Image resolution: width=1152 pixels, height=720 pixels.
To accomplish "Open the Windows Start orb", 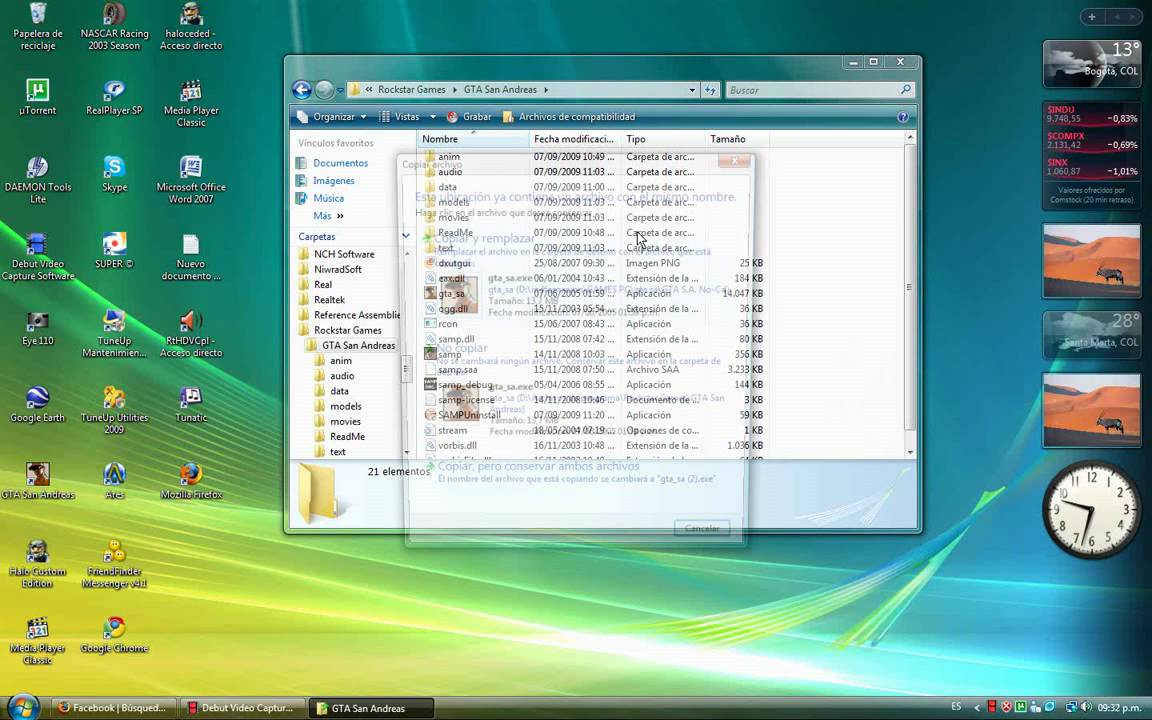I will 23,707.
